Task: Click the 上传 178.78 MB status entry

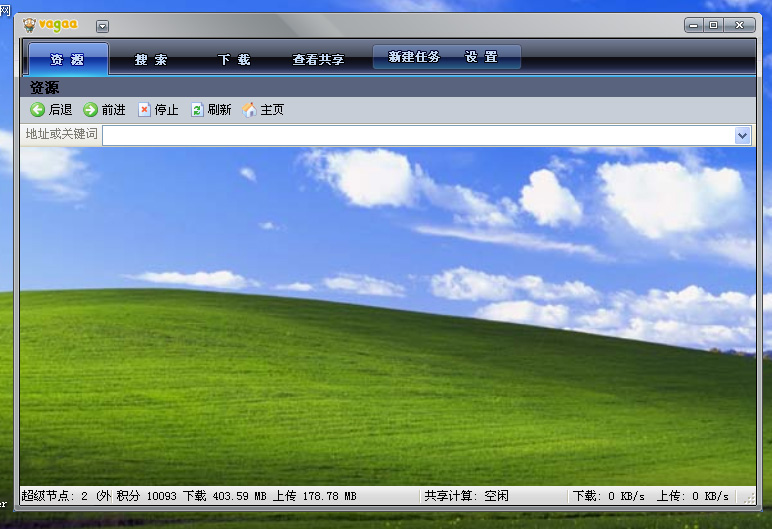Action: pyautogui.click(x=315, y=496)
